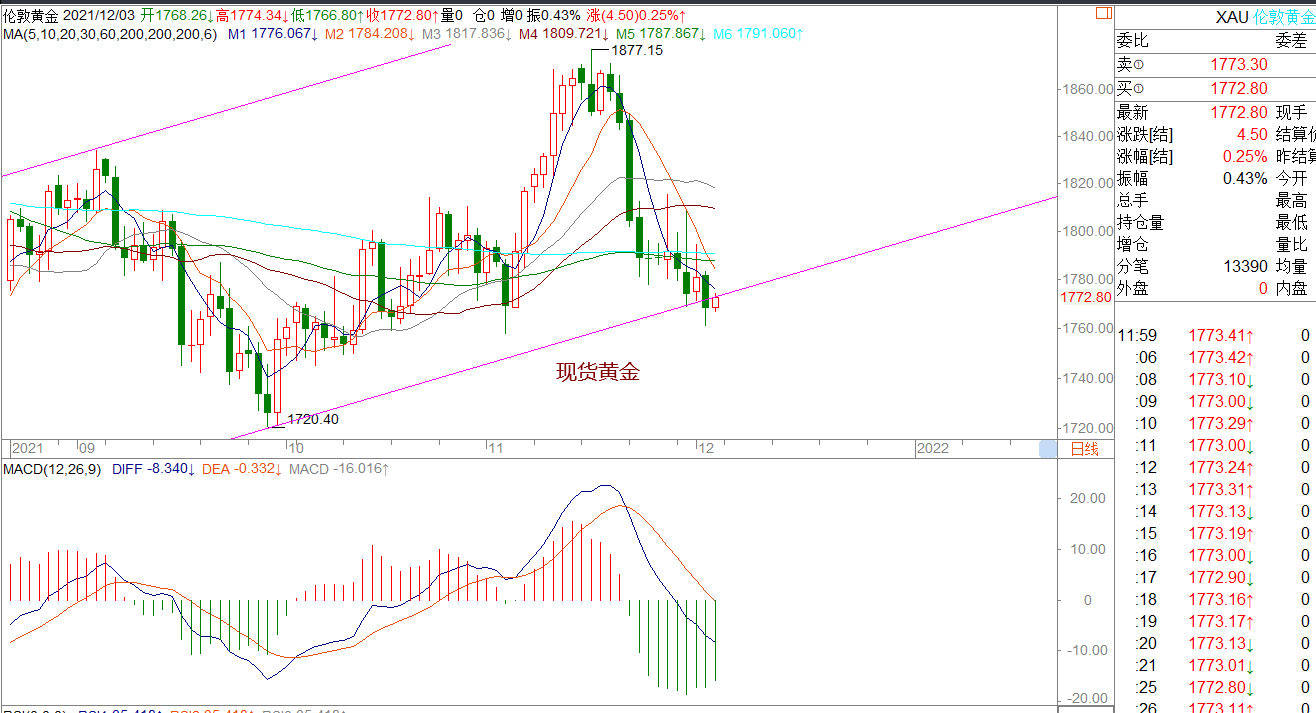Click the 振幅 value 0.43%
Screen dimensions: 1316x713
1245,178
